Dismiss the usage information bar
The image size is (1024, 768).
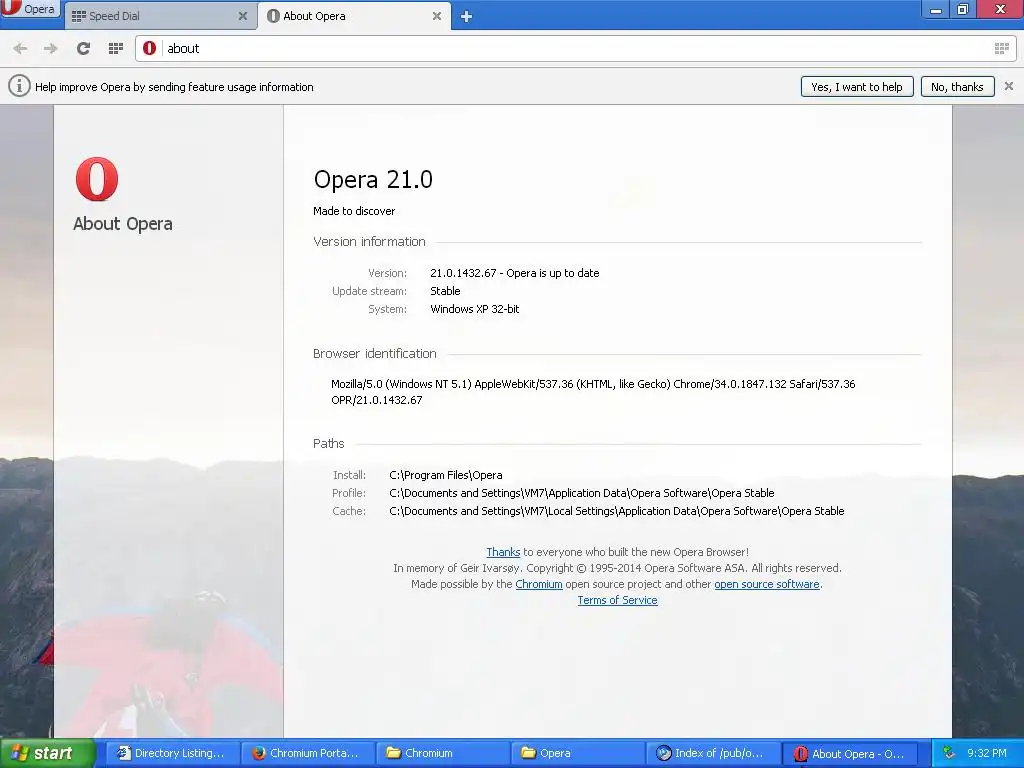(1008, 86)
